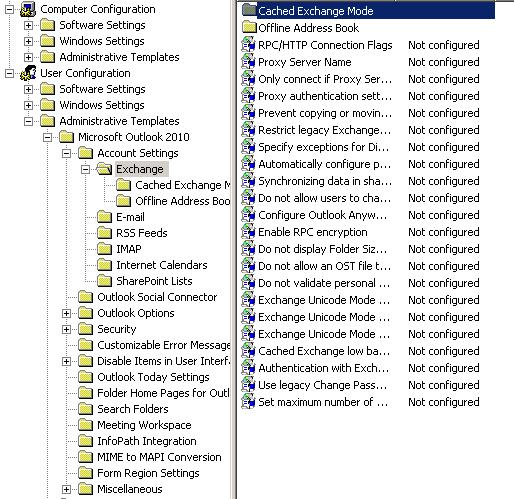This screenshot has height=499, width=514.
Task: Click the Microsoft Outlook 2010 folder icon
Action: click(66, 137)
